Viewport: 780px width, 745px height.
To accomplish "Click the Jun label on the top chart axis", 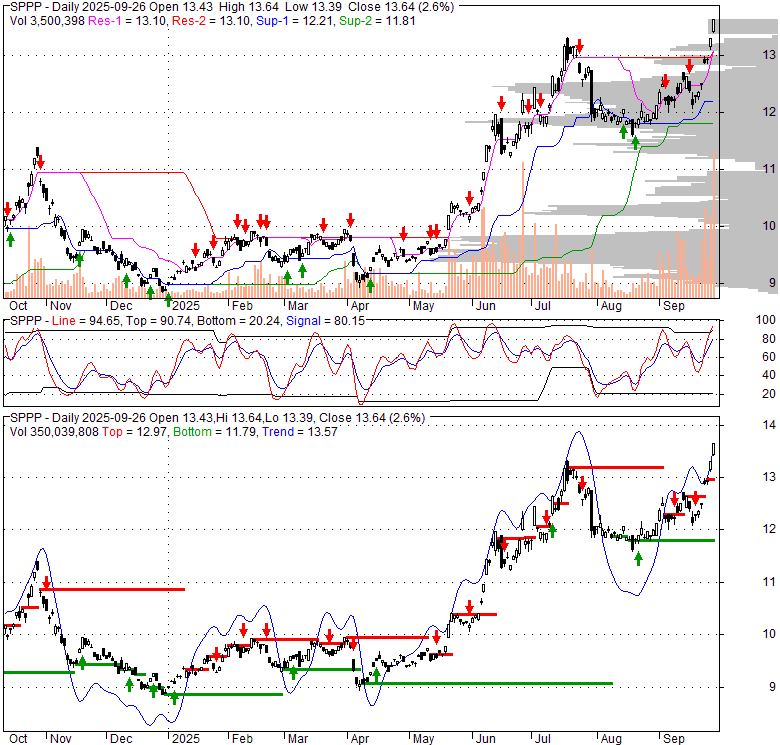I will 486,306.
